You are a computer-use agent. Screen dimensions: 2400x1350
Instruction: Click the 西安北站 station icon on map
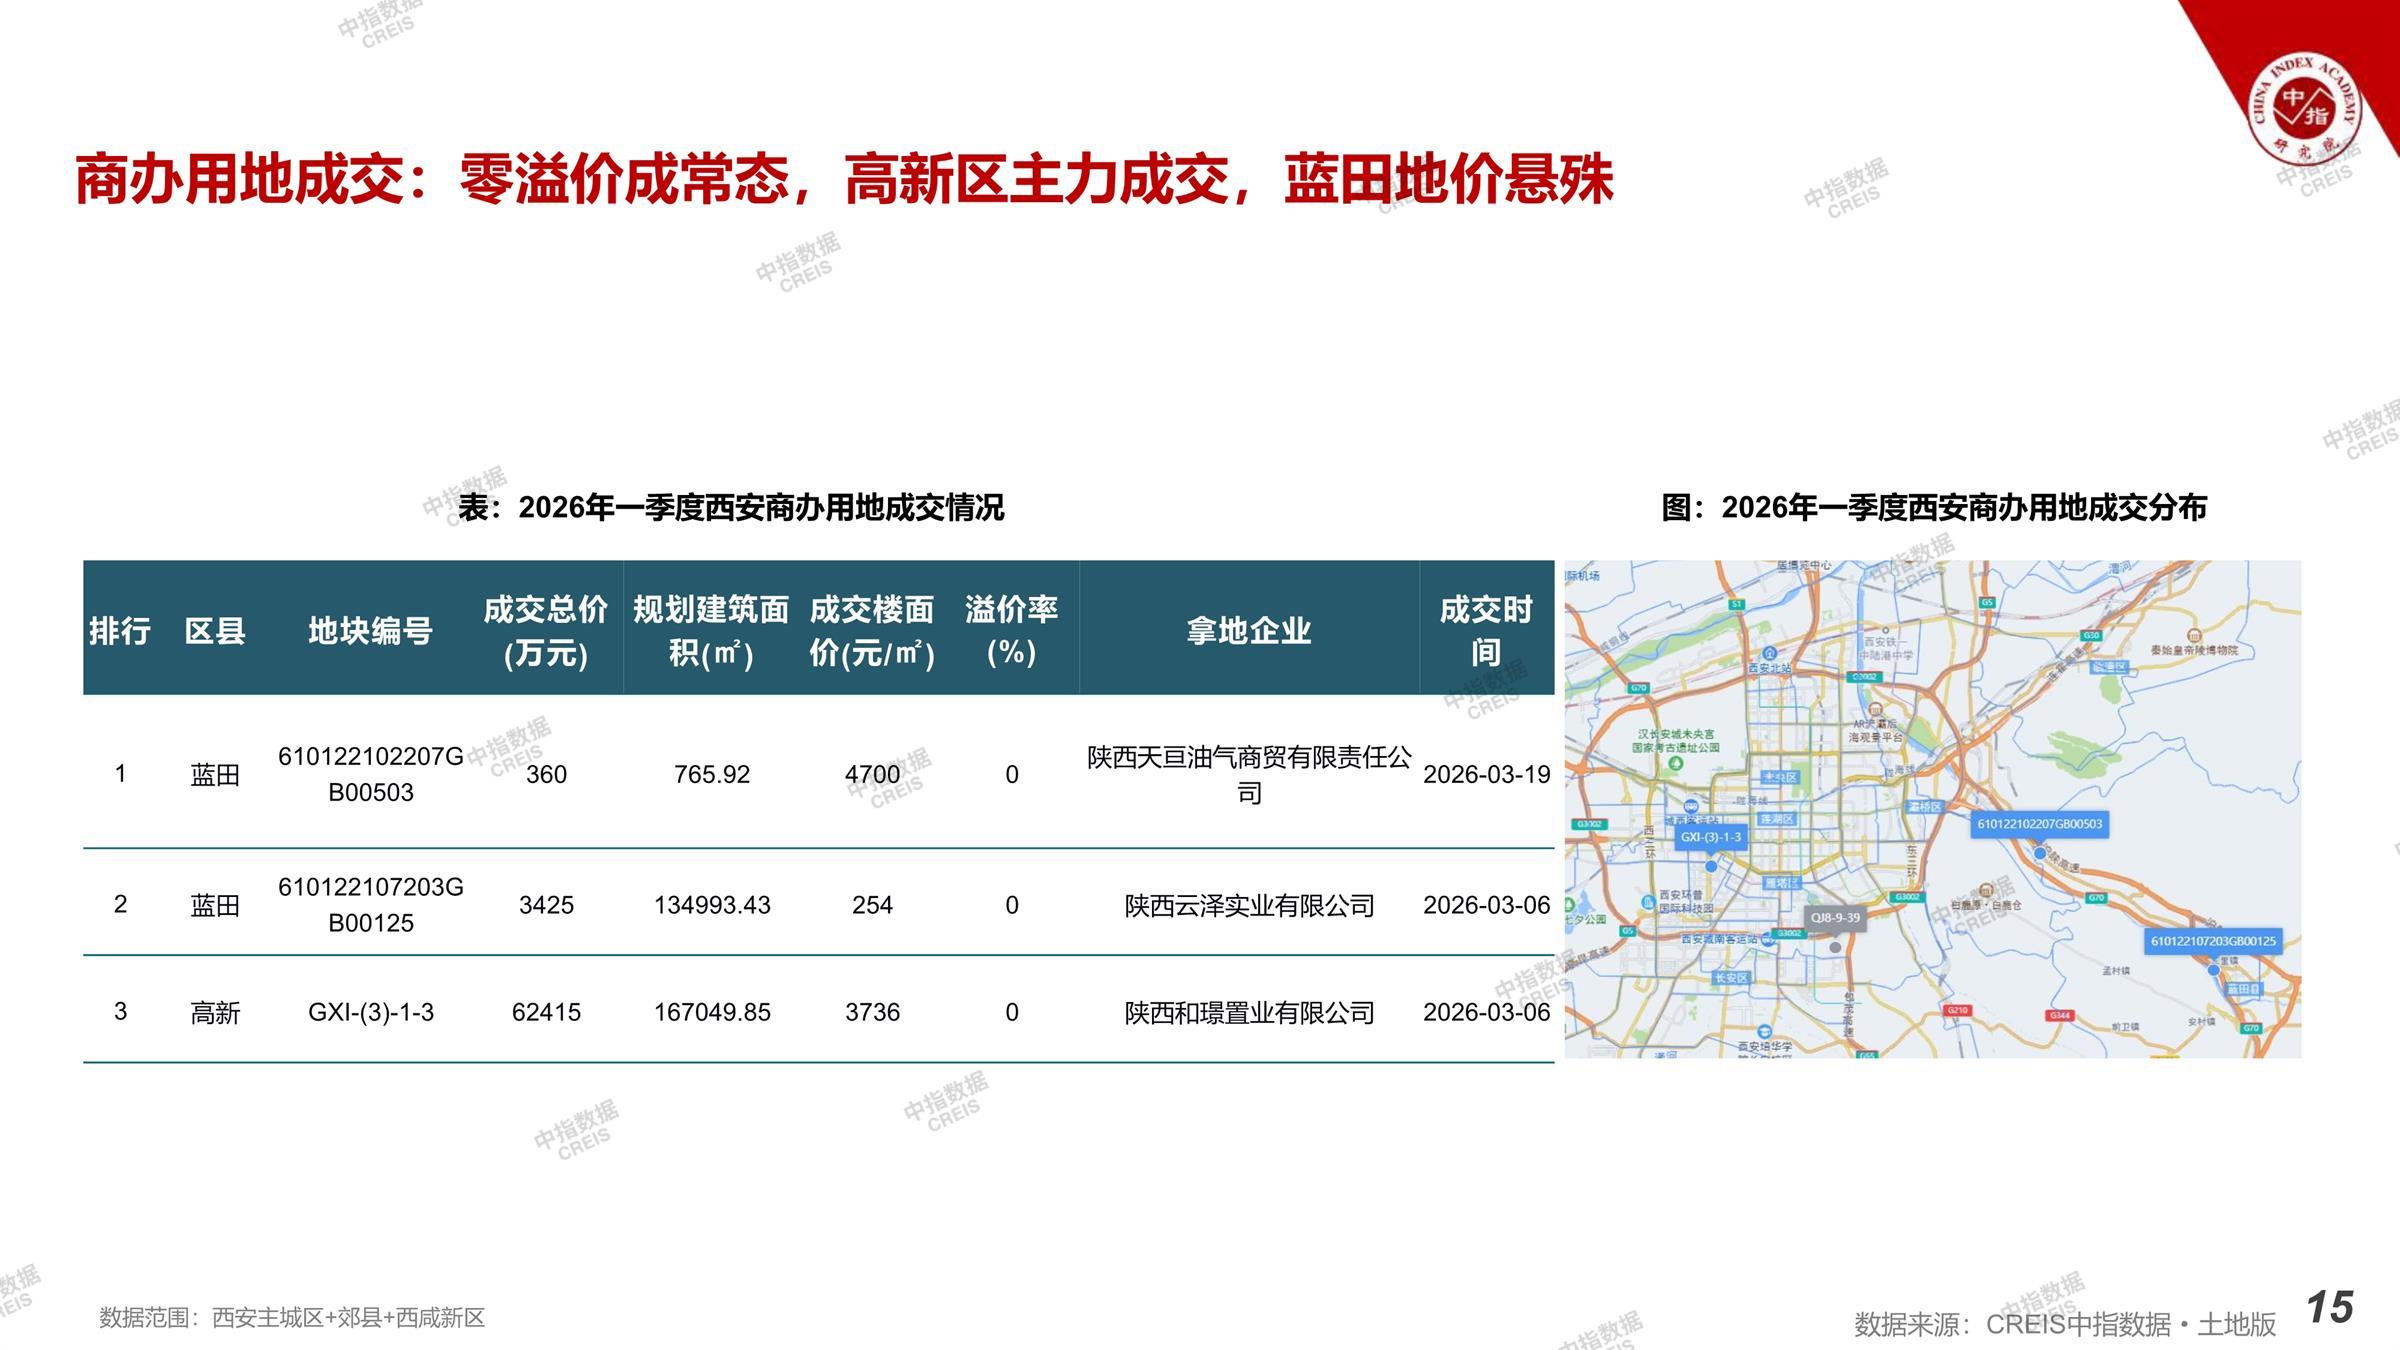click(x=1768, y=653)
